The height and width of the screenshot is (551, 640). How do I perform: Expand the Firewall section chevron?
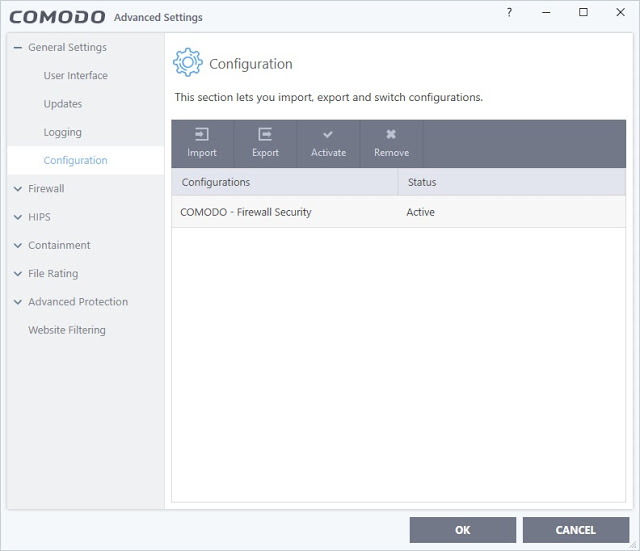[x=18, y=189]
